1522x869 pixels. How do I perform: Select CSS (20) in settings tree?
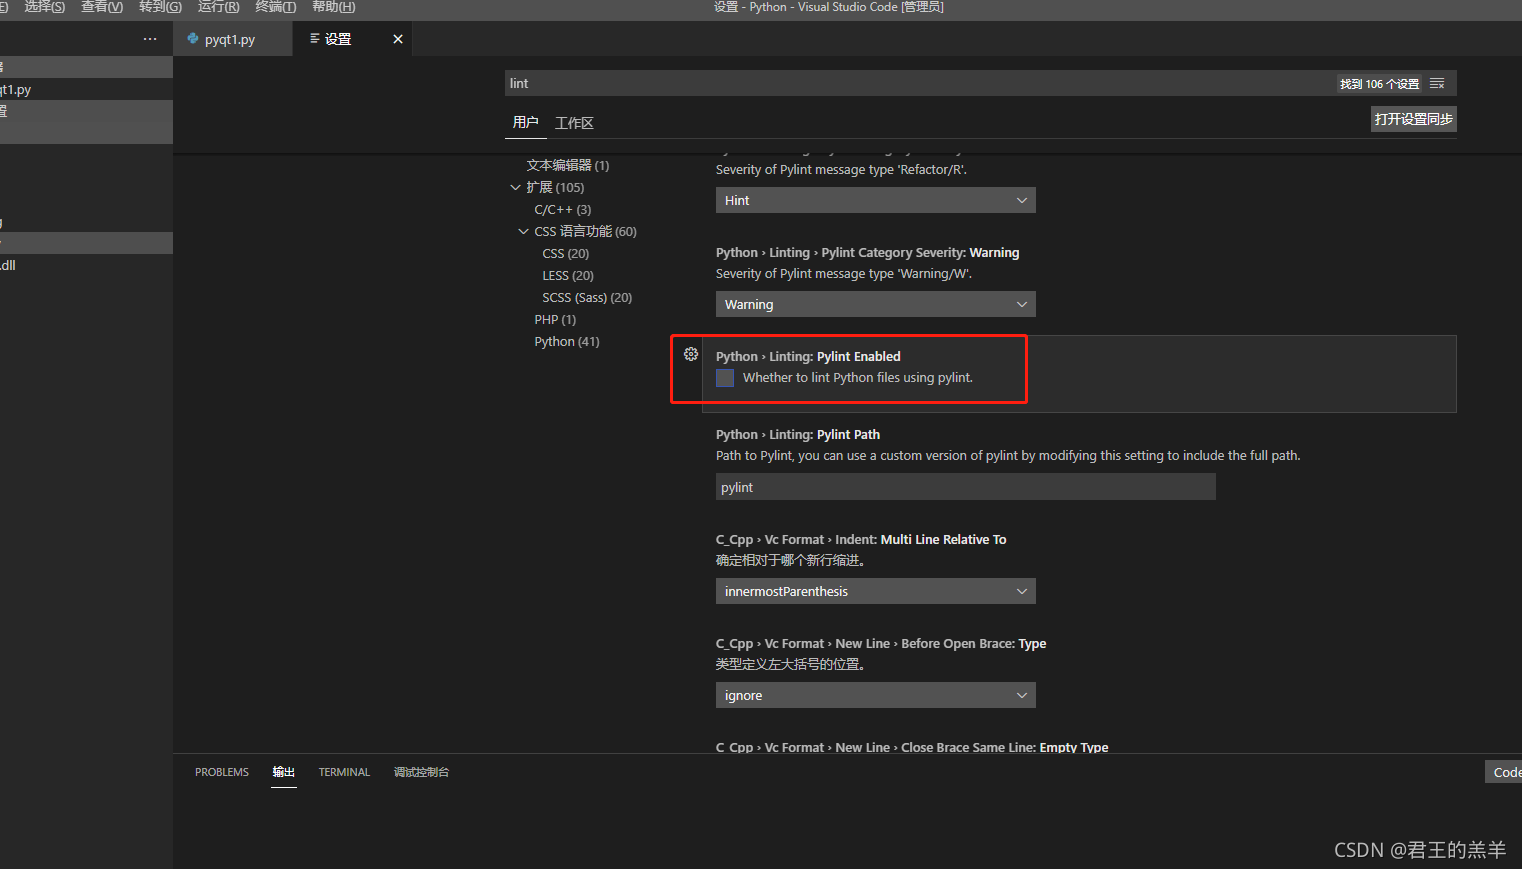click(566, 253)
